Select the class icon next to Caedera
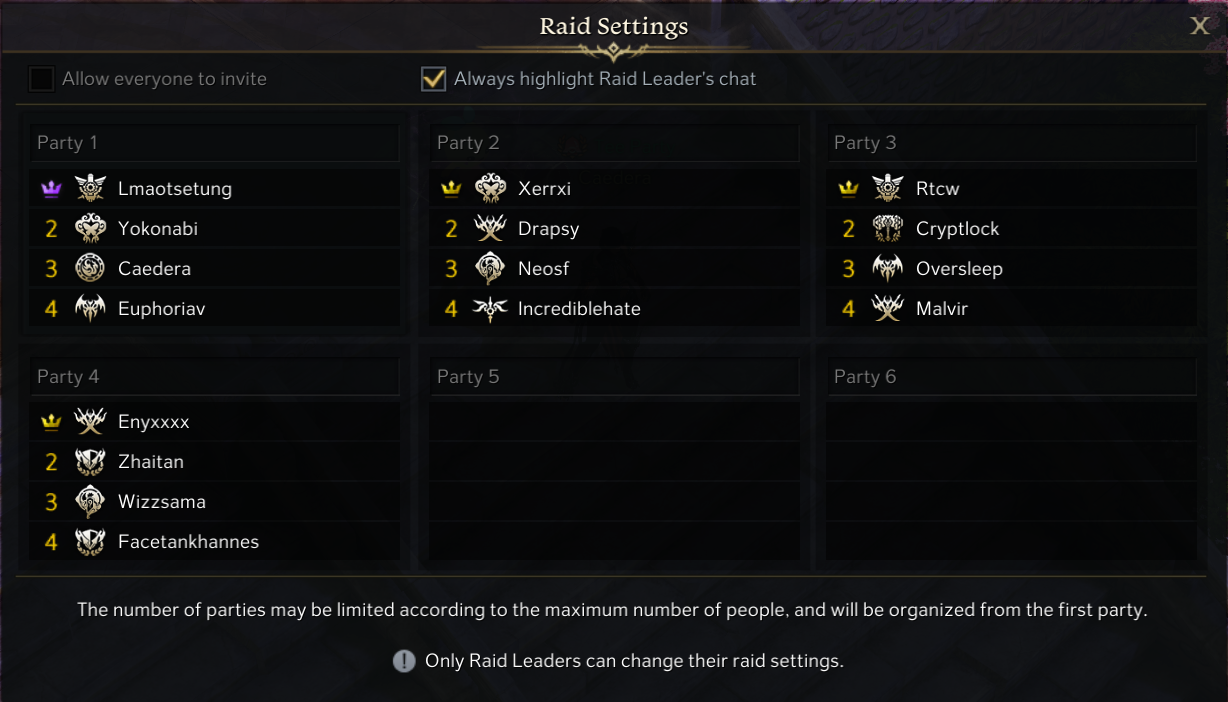The image size is (1228, 702). point(90,268)
